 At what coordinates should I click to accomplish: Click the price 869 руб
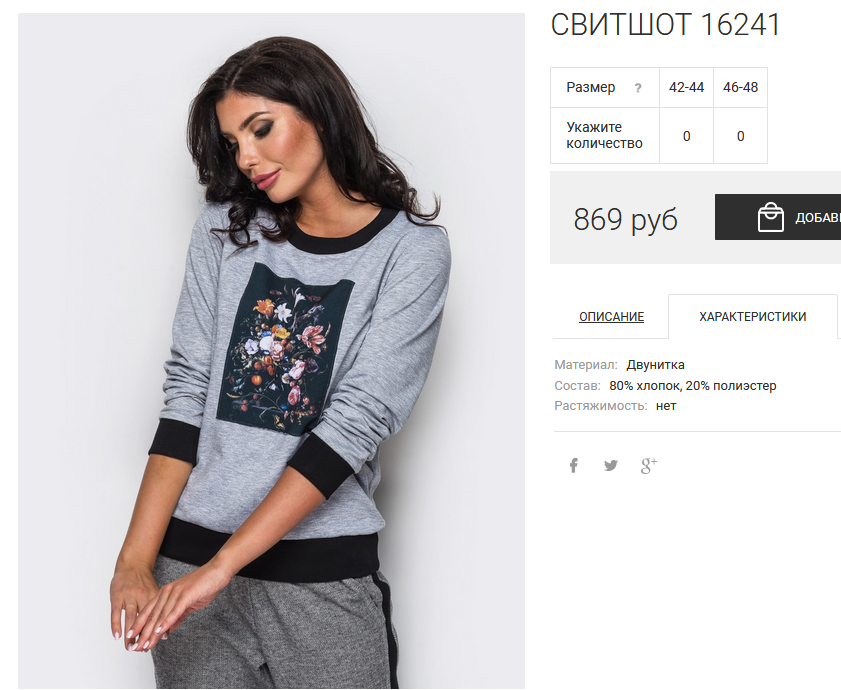[625, 219]
